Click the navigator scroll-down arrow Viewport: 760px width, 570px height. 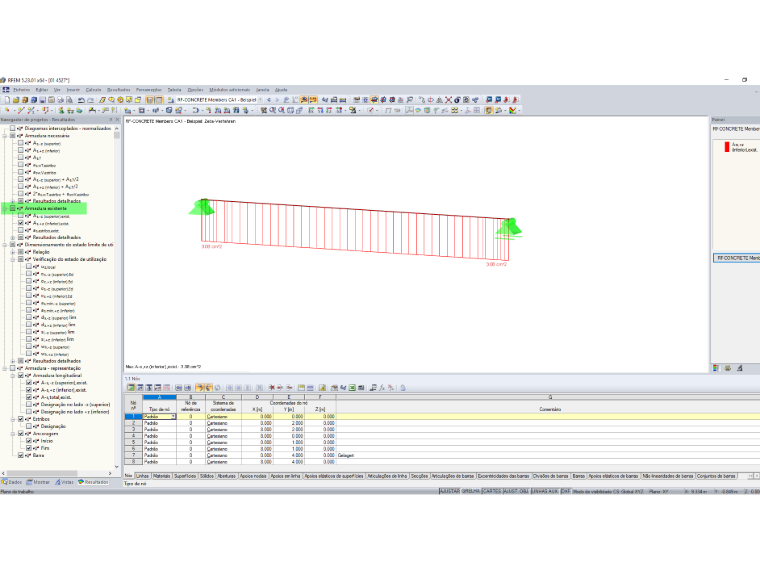pos(117,466)
